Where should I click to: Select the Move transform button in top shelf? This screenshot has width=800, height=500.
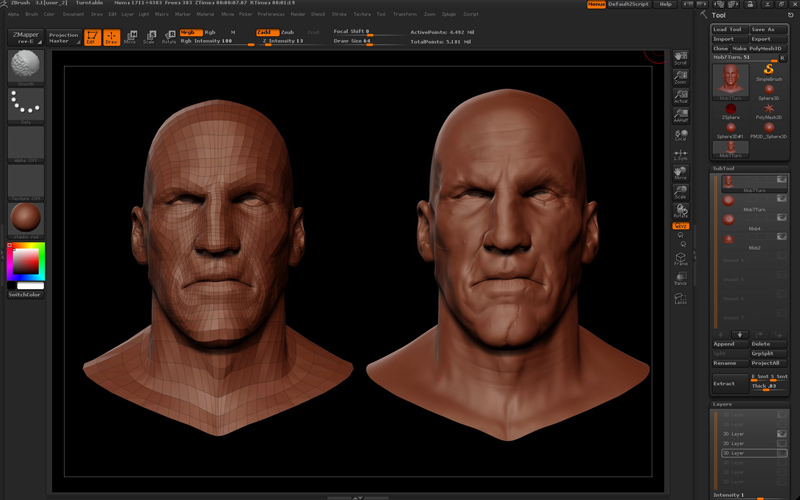(131, 37)
